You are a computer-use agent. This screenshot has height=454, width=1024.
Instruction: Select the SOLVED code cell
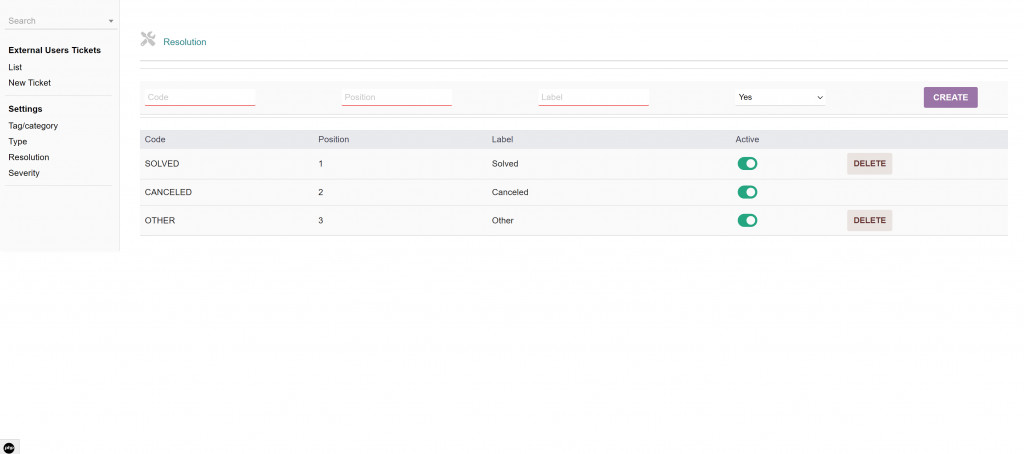click(162, 164)
